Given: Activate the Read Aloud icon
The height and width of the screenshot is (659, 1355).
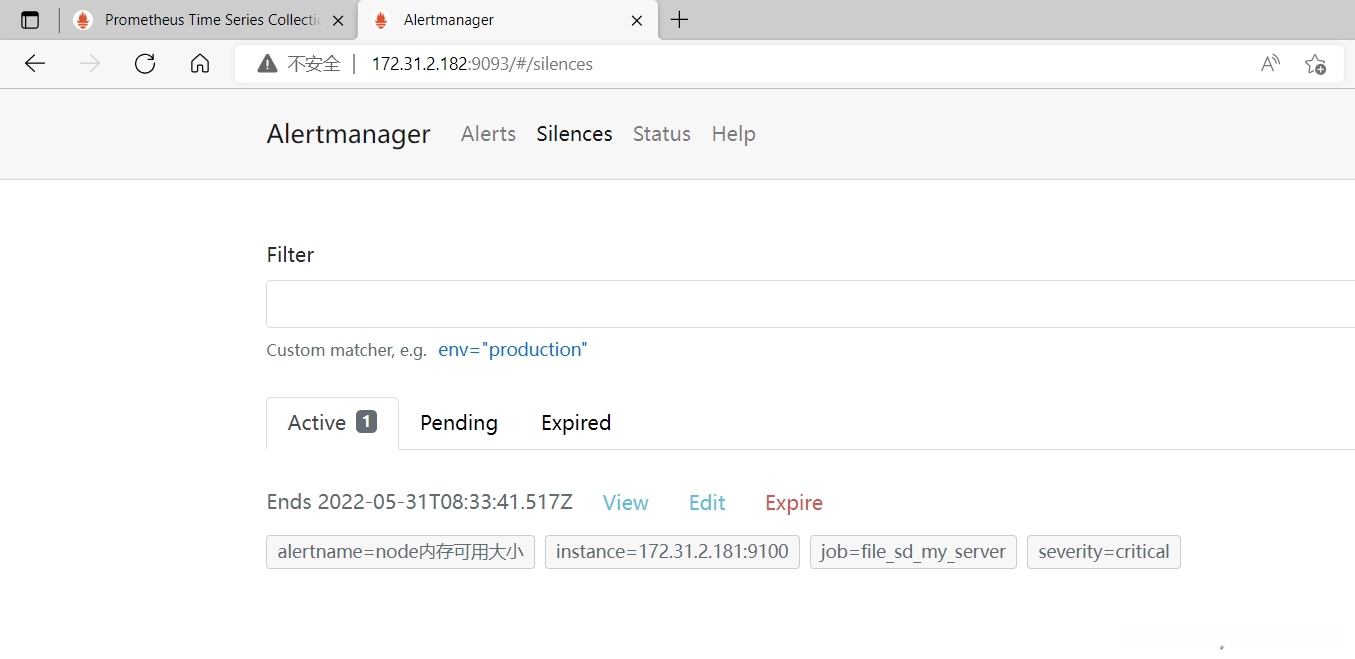Looking at the screenshot, I should click(1270, 64).
